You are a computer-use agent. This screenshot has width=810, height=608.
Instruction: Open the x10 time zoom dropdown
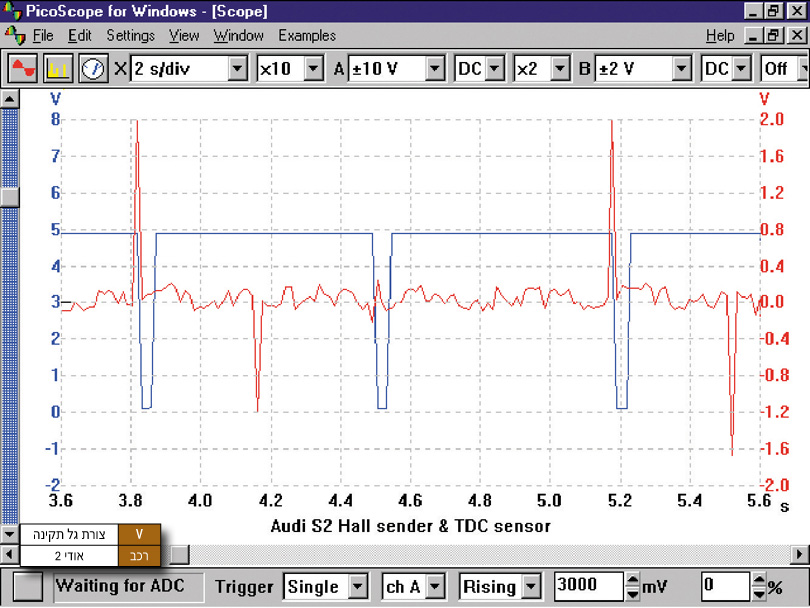tap(313, 69)
